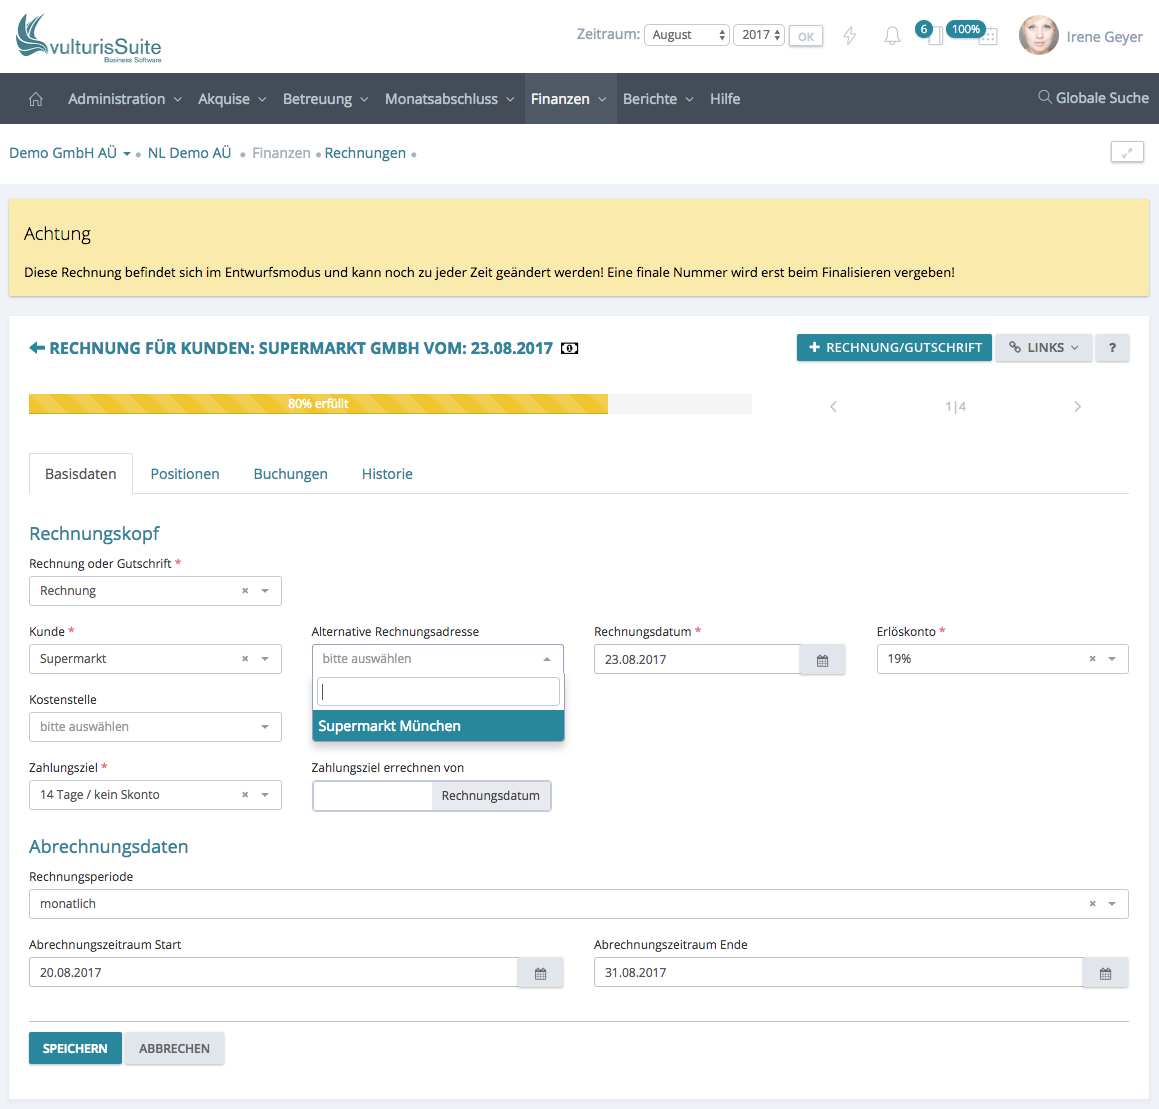Click the lightning bolt quick actions icon
The height and width of the screenshot is (1109, 1159).
850,36
